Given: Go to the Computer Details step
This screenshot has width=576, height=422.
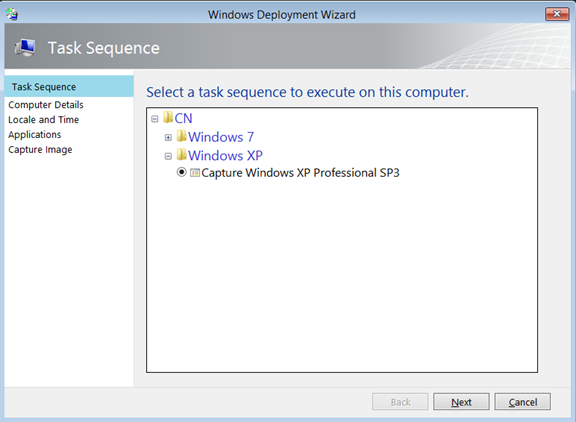Looking at the screenshot, I should 46,105.
